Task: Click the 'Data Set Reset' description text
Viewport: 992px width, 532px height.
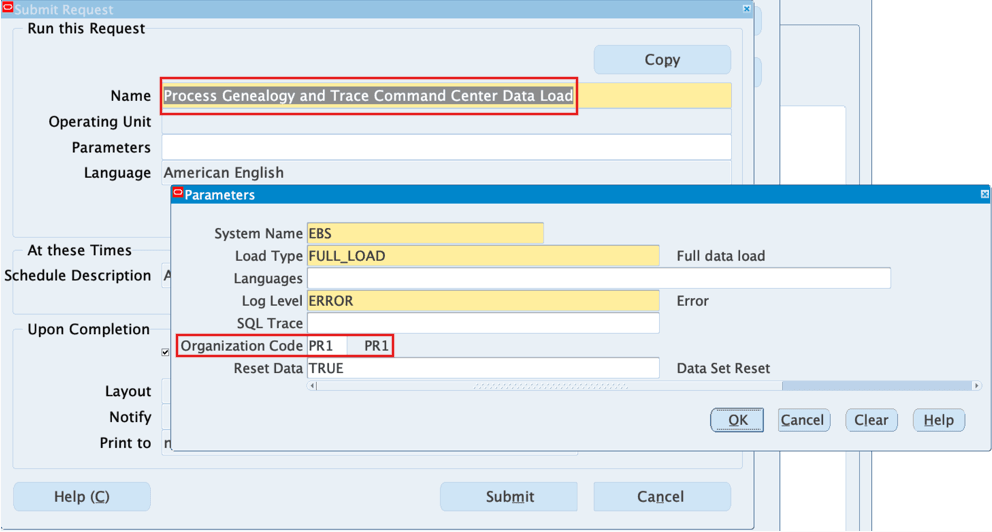Action: (723, 368)
